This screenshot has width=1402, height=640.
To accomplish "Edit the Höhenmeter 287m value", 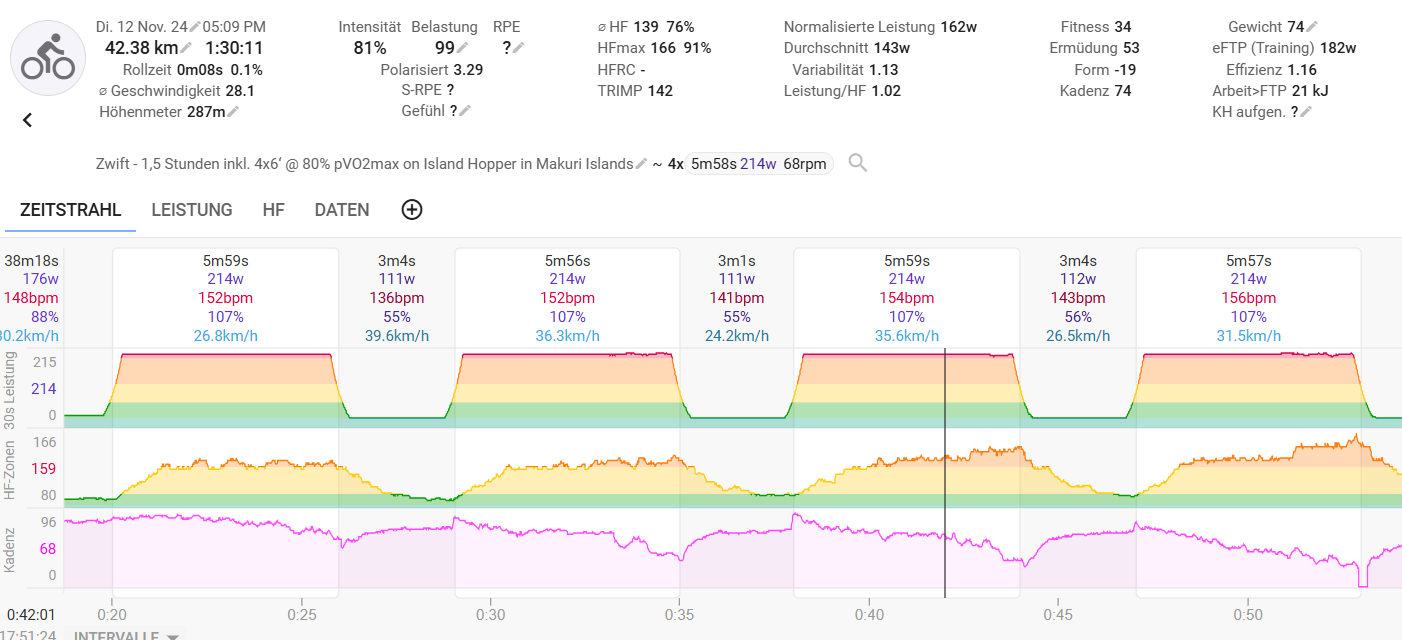I will tap(233, 112).
